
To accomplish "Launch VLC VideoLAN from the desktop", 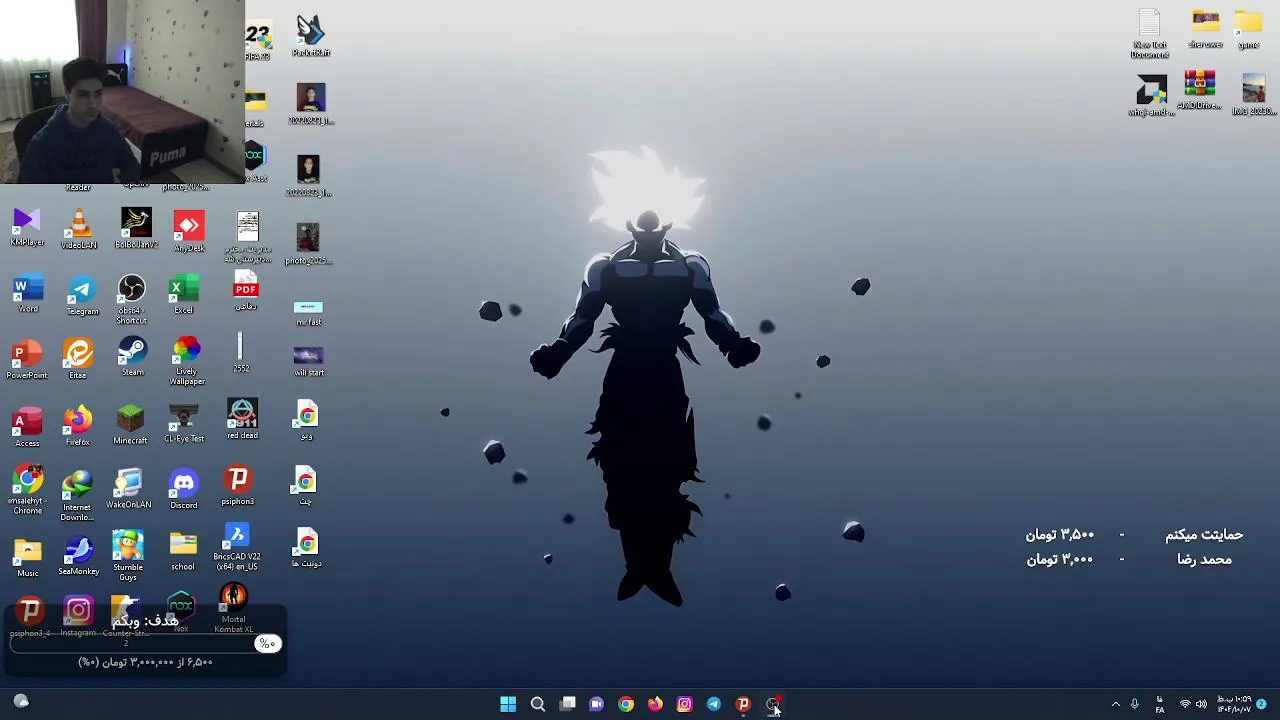I will [79, 229].
